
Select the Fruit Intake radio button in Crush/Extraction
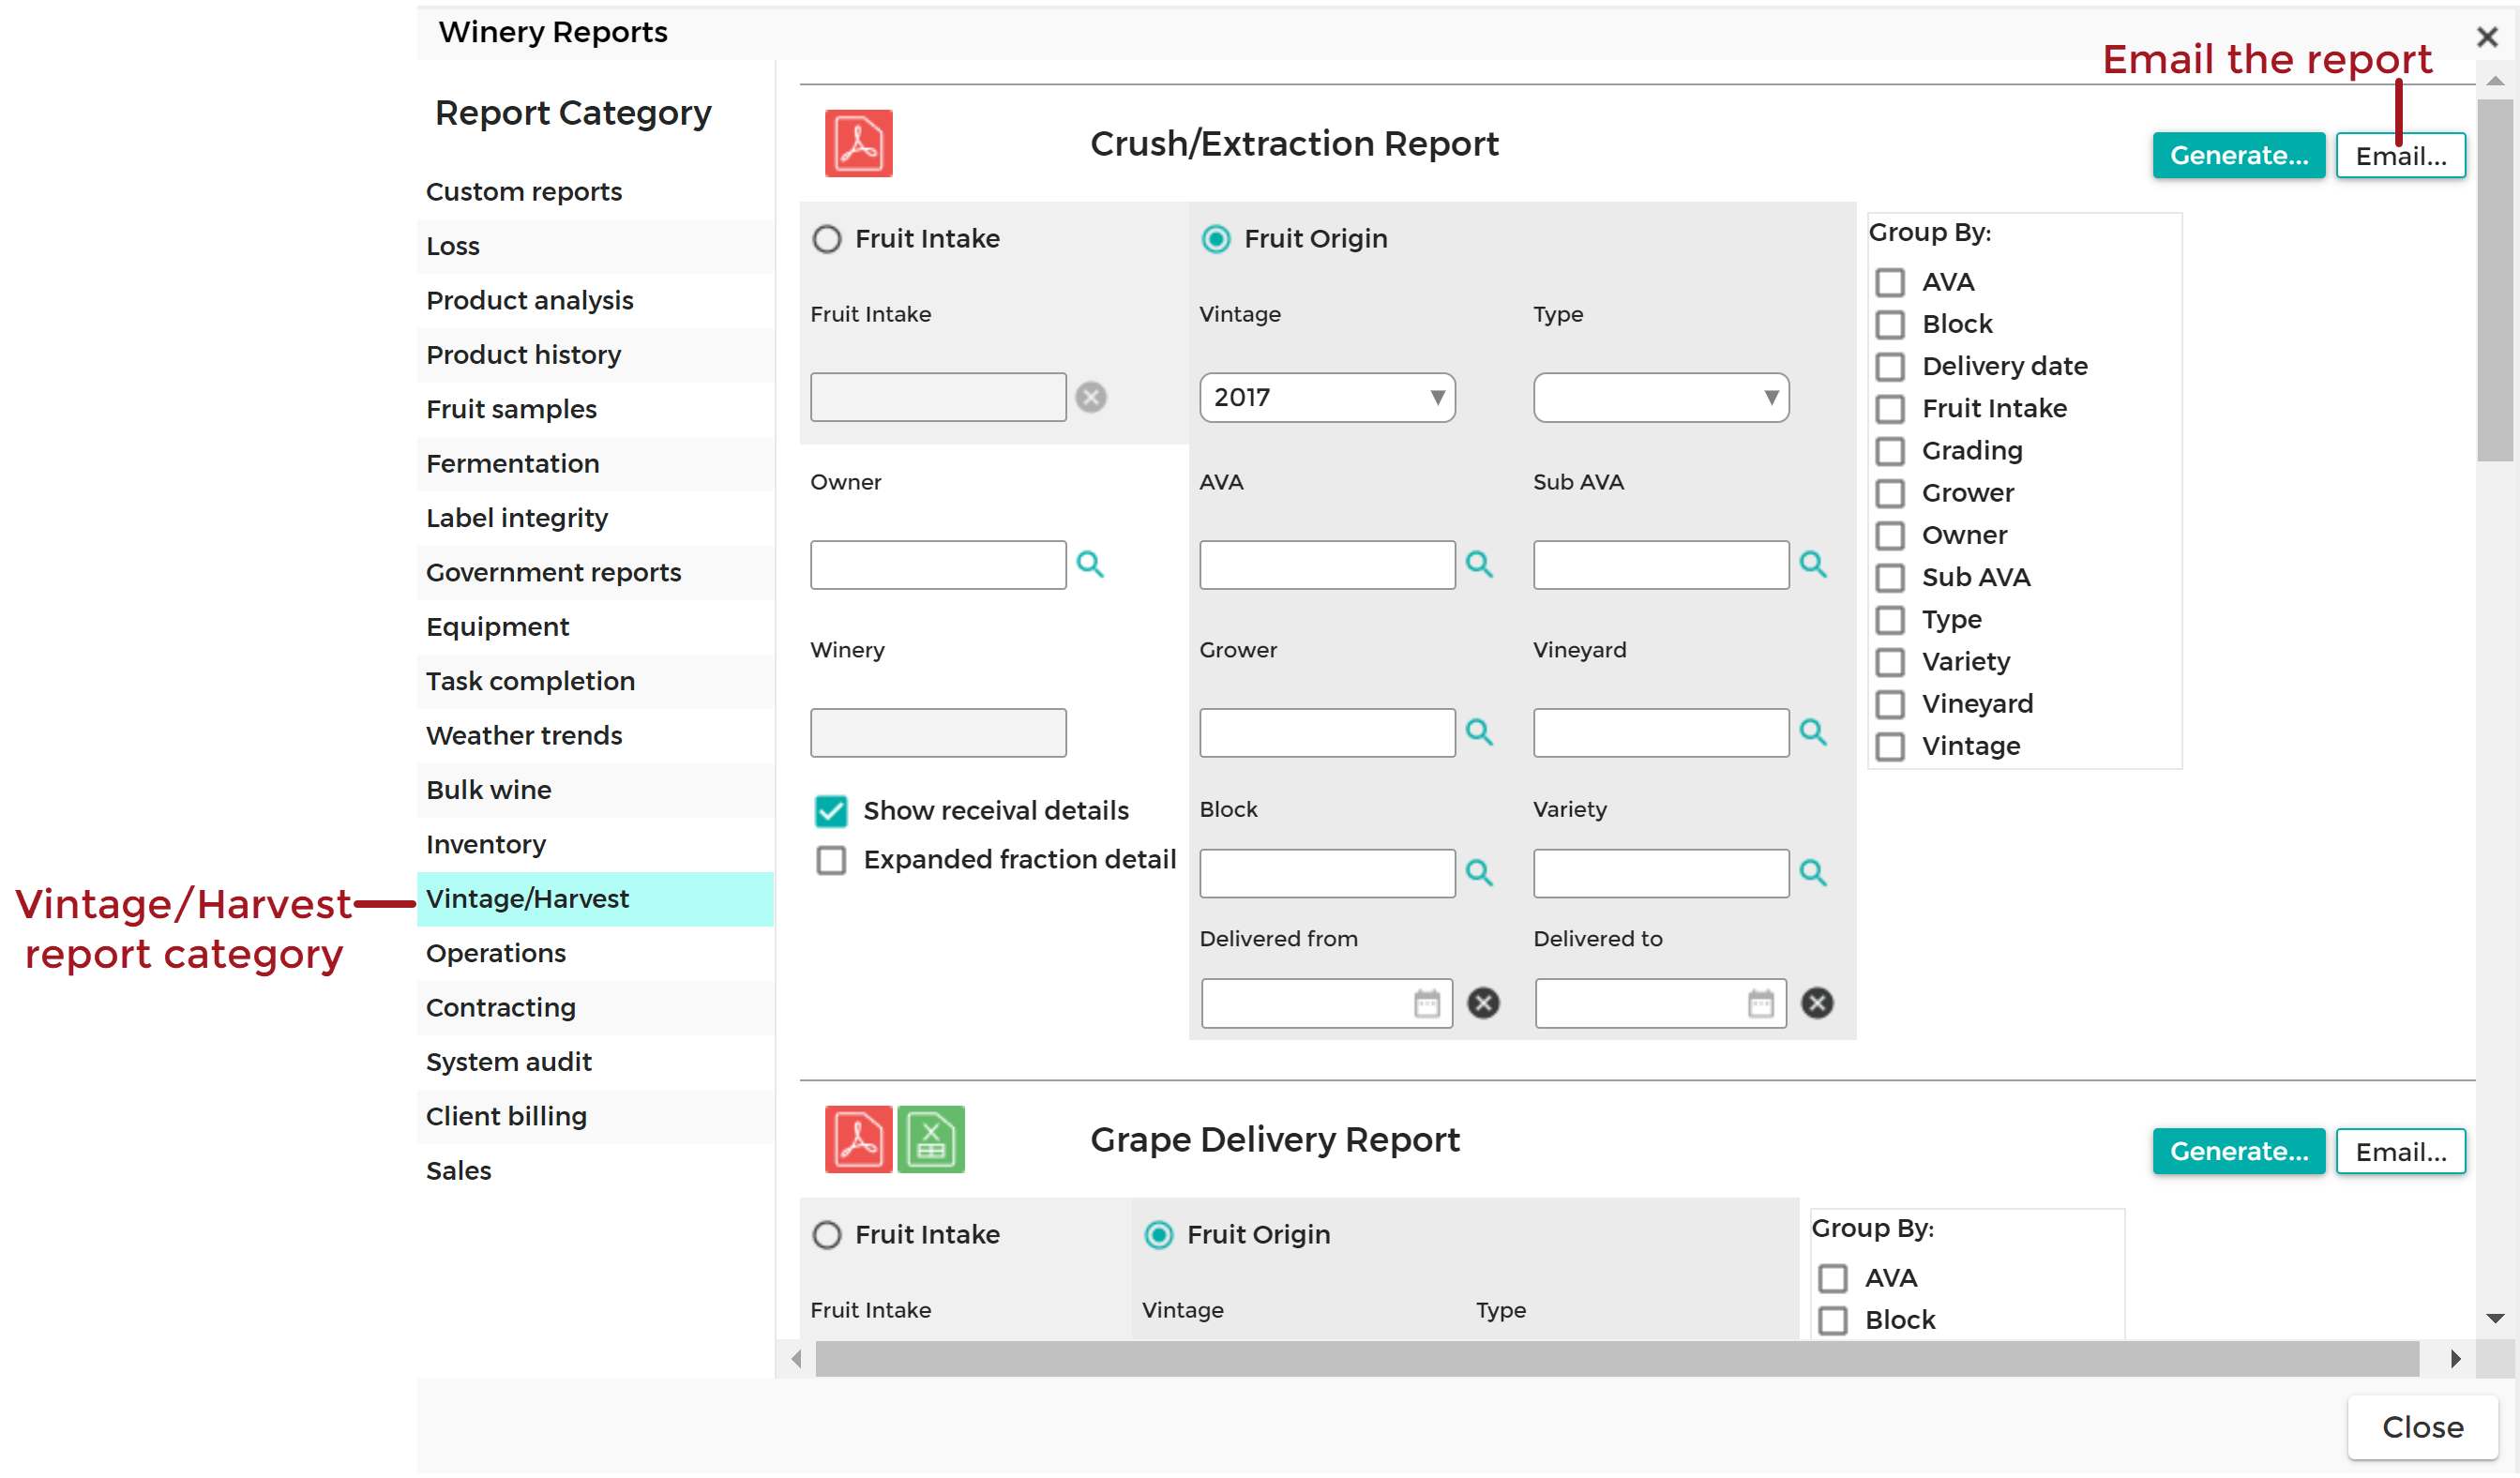click(x=826, y=239)
